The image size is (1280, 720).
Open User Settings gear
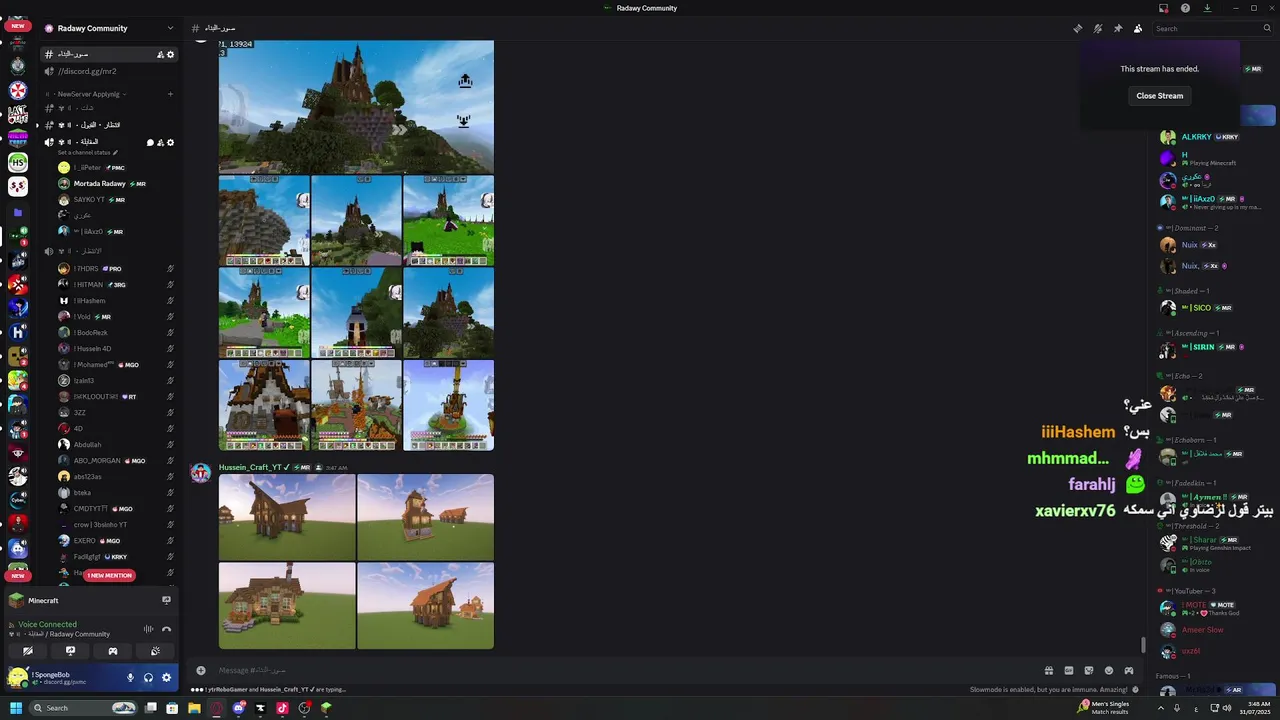click(166, 678)
